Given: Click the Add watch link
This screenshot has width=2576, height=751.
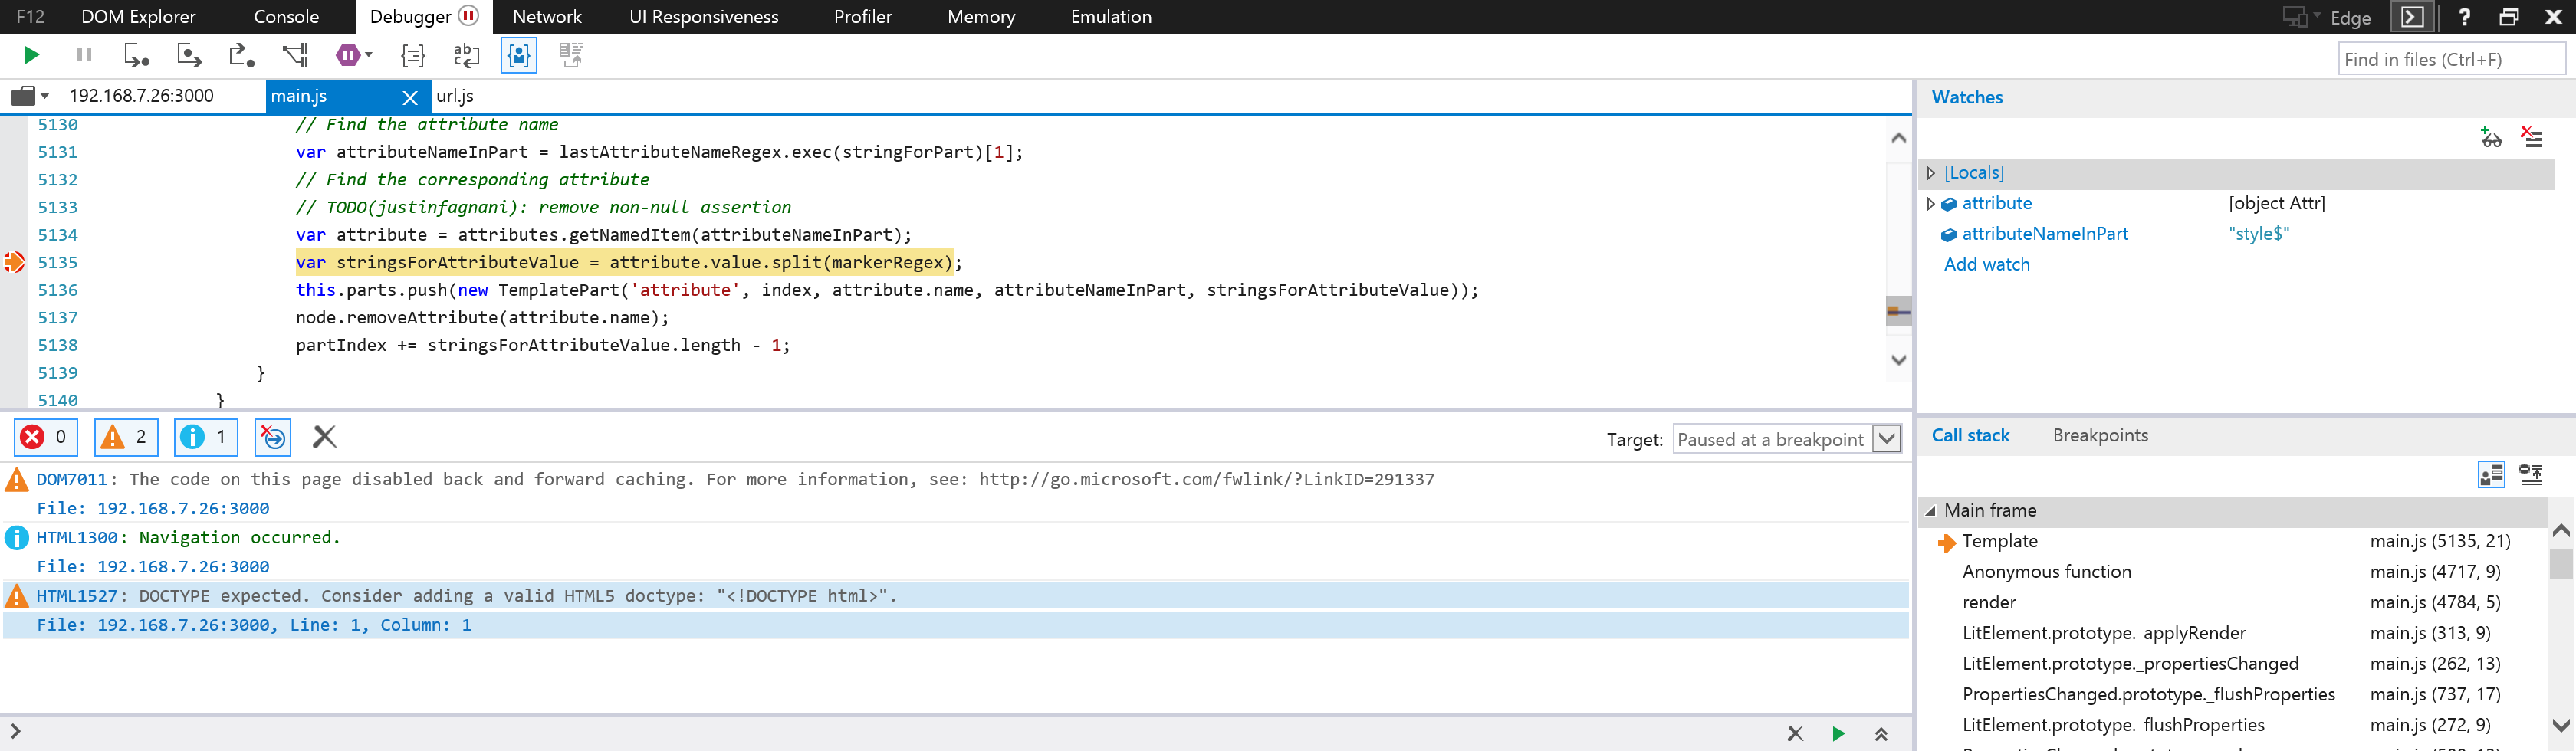Looking at the screenshot, I should [1986, 264].
